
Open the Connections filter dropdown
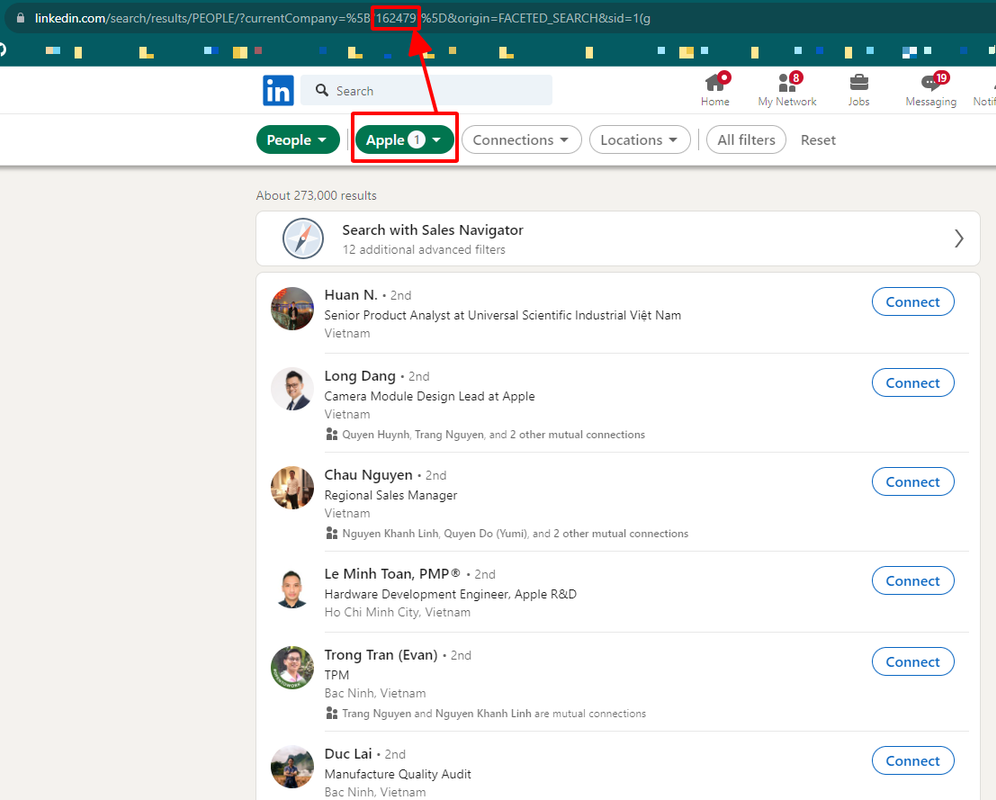click(x=522, y=140)
